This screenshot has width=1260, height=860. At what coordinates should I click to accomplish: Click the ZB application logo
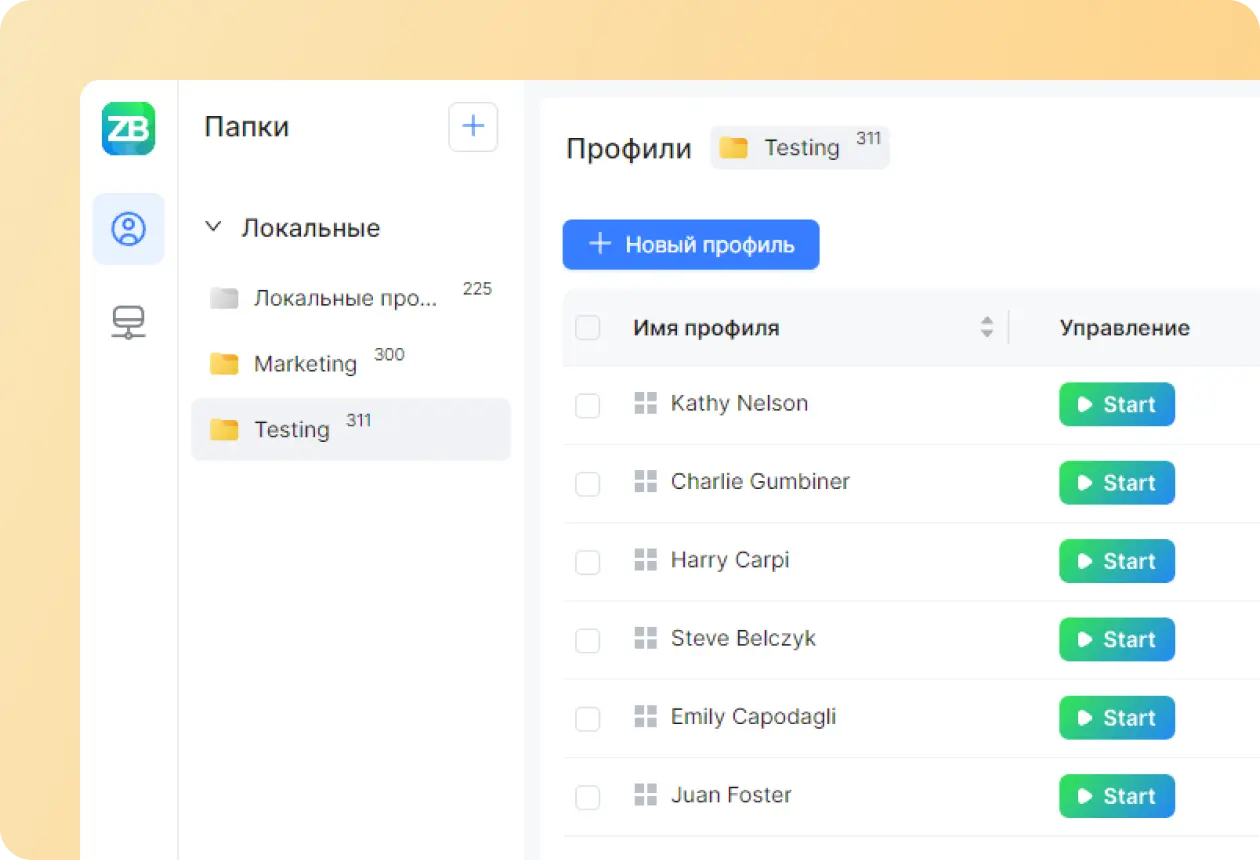pyautogui.click(x=128, y=128)
